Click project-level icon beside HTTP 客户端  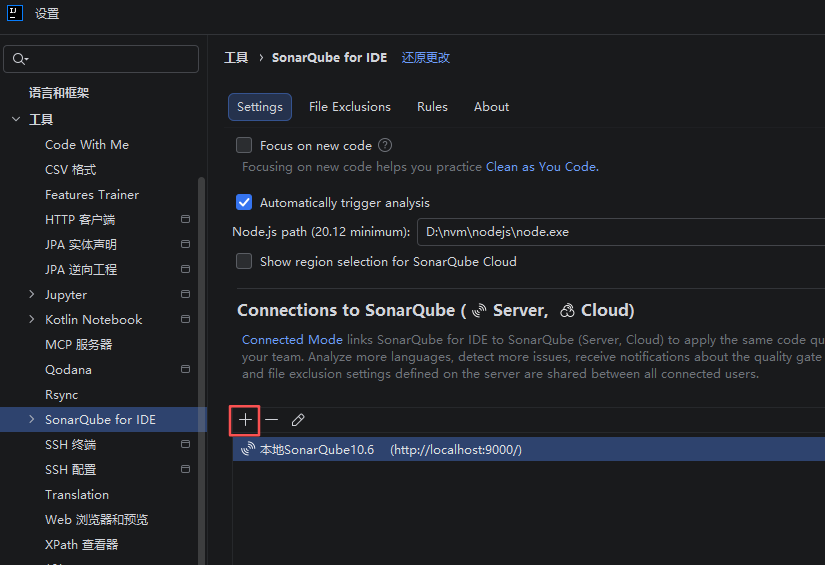pos(185,219)
